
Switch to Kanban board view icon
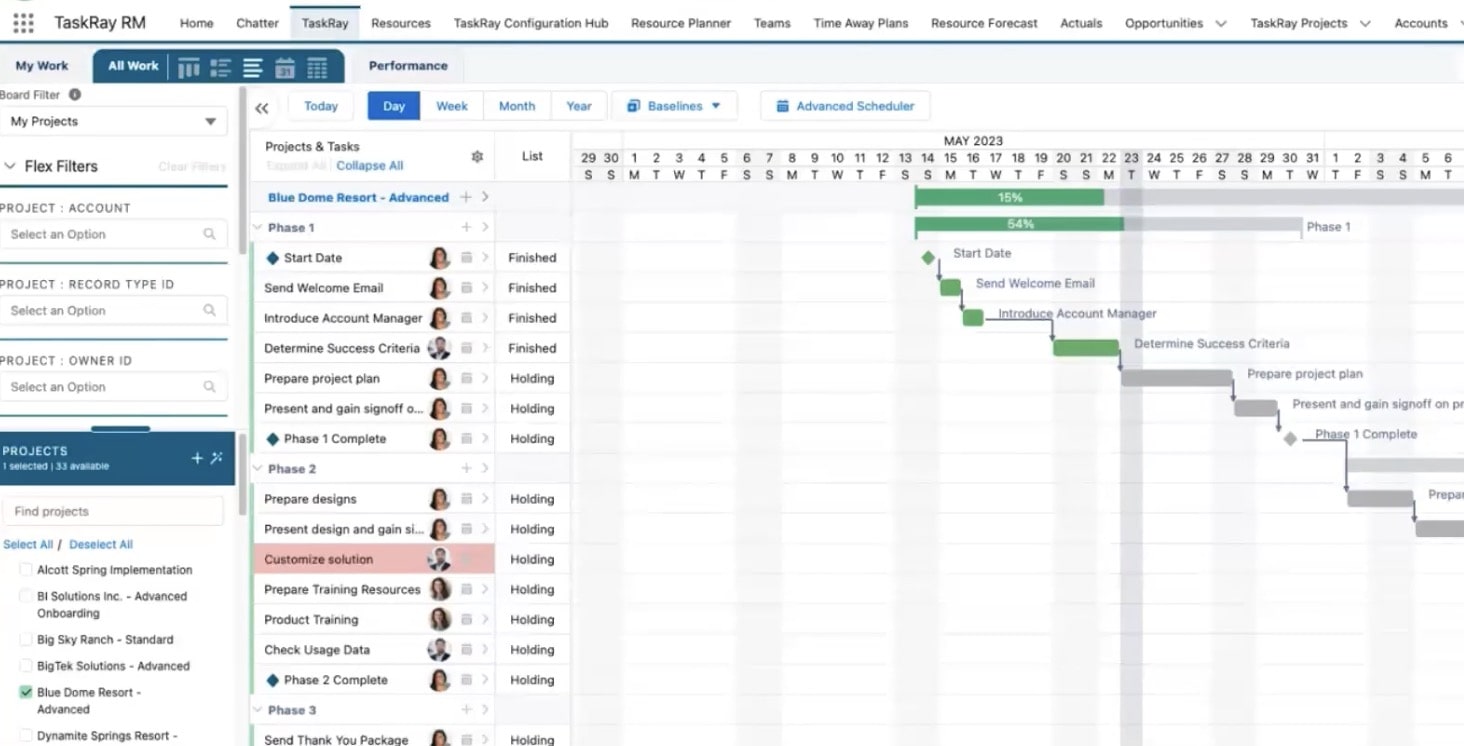pos(188,68)
